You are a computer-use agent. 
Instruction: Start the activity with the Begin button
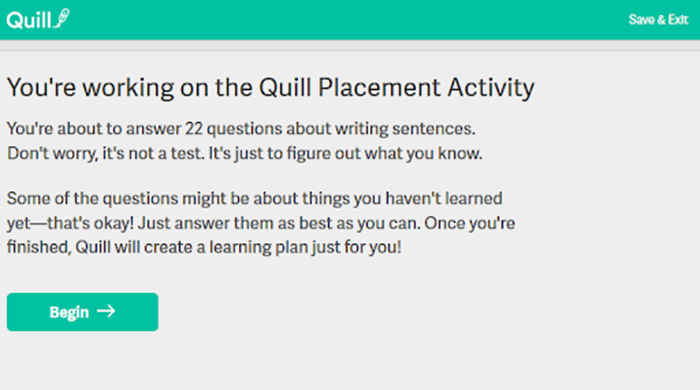click(x=83, y=312)
